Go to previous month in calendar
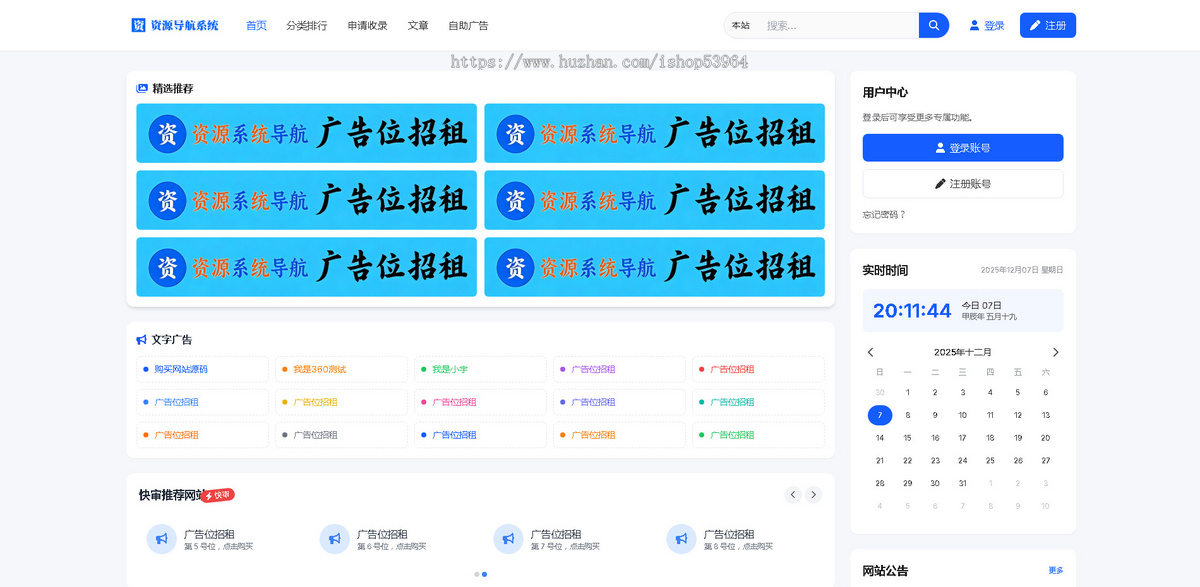The image size is (1200, 587). pyautogui.click(x=870, y=352)
